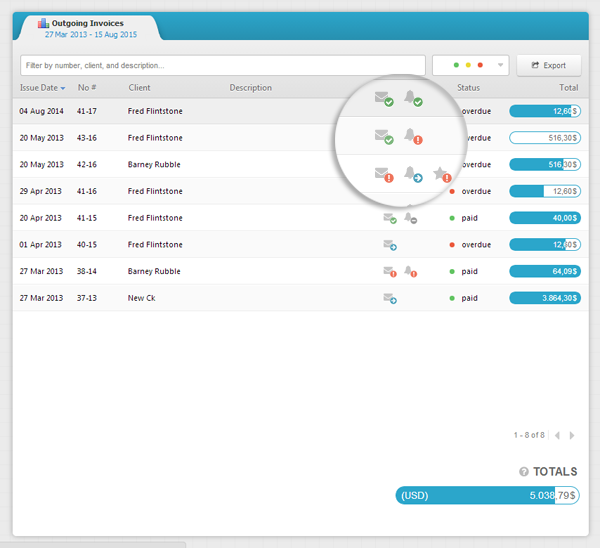Click envelope alert icon in invoice 38-14 row

point(389,271)
